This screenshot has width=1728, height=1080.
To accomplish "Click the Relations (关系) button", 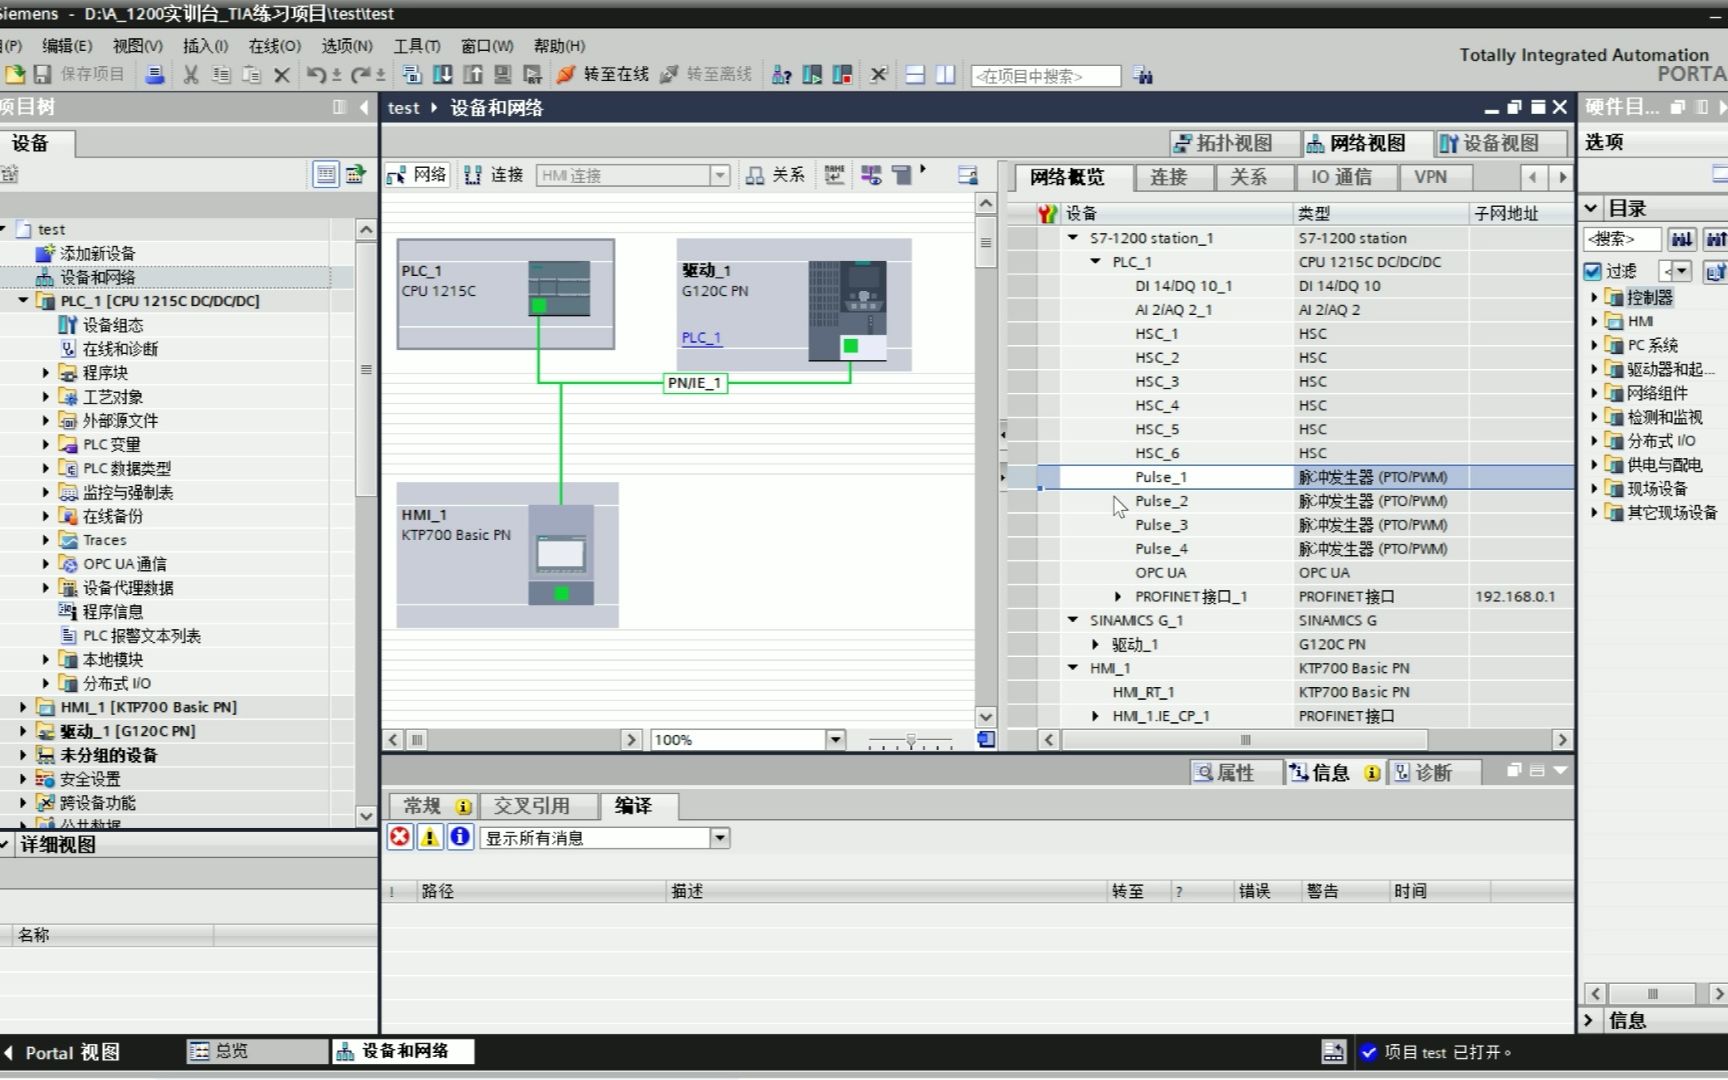I will [x=775, y=175].
